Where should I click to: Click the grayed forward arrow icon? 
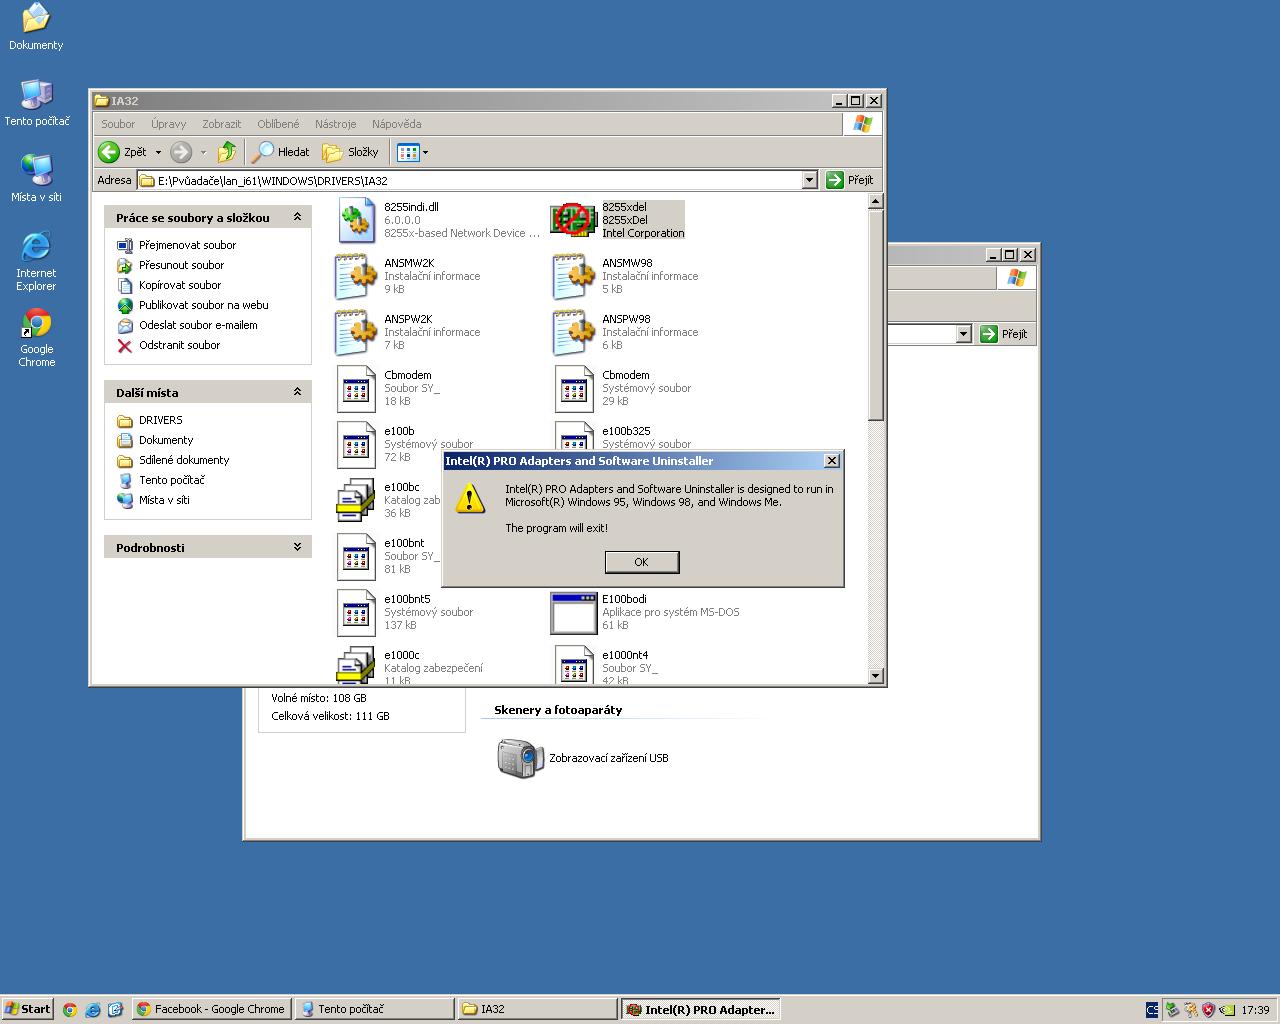pyautogui.click(x=181, y=152)
